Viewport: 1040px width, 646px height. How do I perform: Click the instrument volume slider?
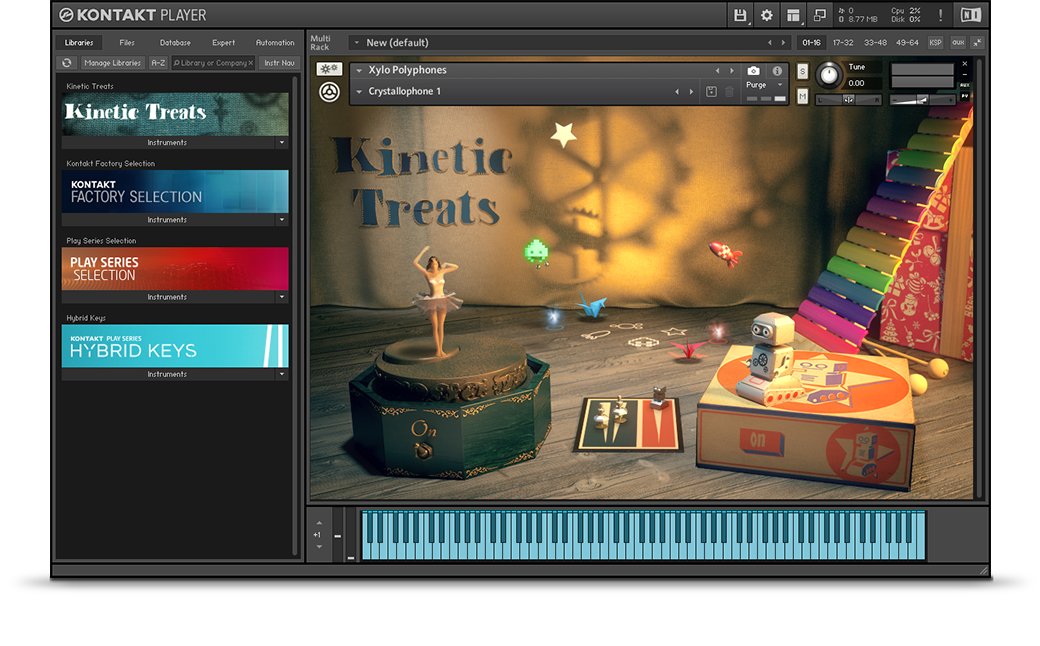[x=921, y=99]
